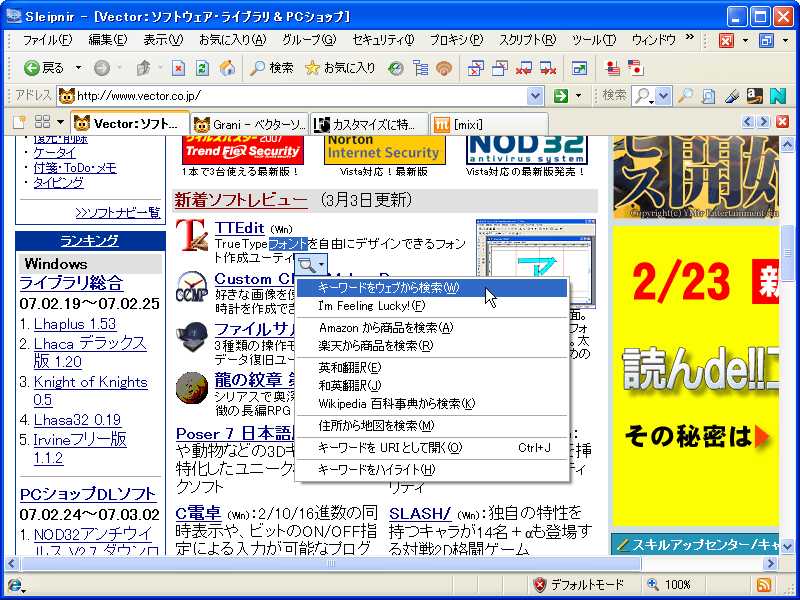Click the tab thumbnails grid icon
This screenshot has height=600, width=800.
point(42,122)
